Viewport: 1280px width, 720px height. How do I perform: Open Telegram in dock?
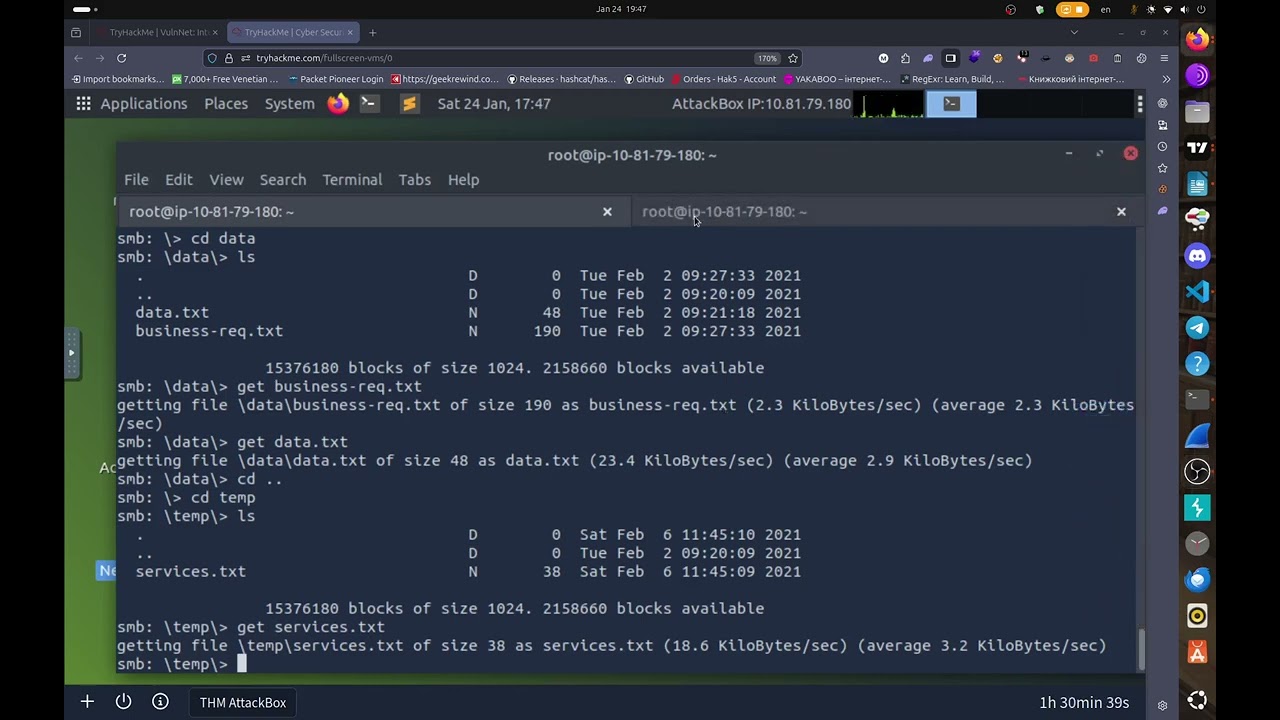[x=1197, y=328]
